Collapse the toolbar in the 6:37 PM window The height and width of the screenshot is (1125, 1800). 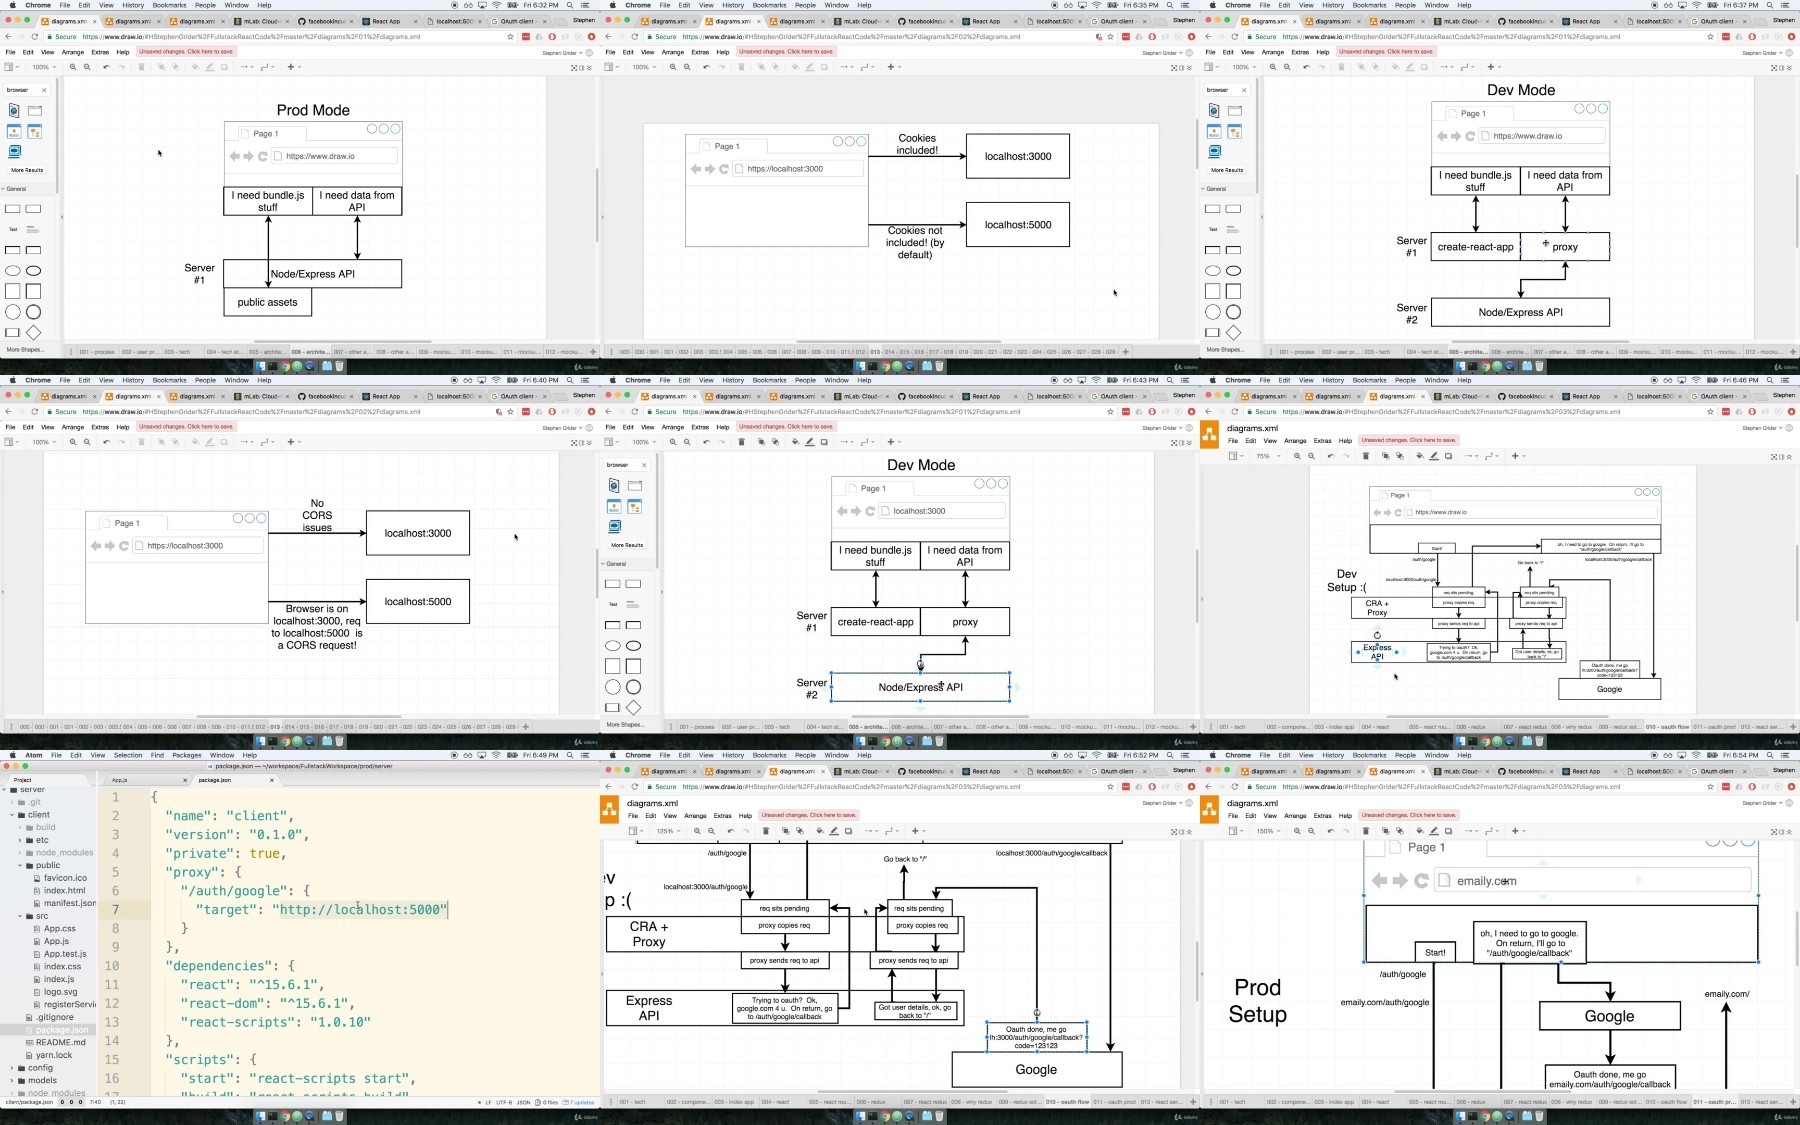1789,68
